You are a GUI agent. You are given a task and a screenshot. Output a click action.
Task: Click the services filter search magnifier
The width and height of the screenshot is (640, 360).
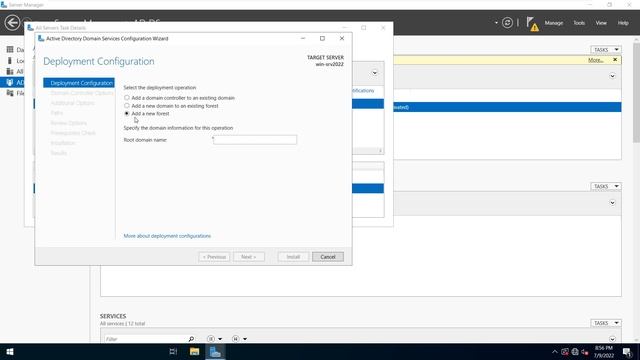pyautogui.click(x=191, y=339)
